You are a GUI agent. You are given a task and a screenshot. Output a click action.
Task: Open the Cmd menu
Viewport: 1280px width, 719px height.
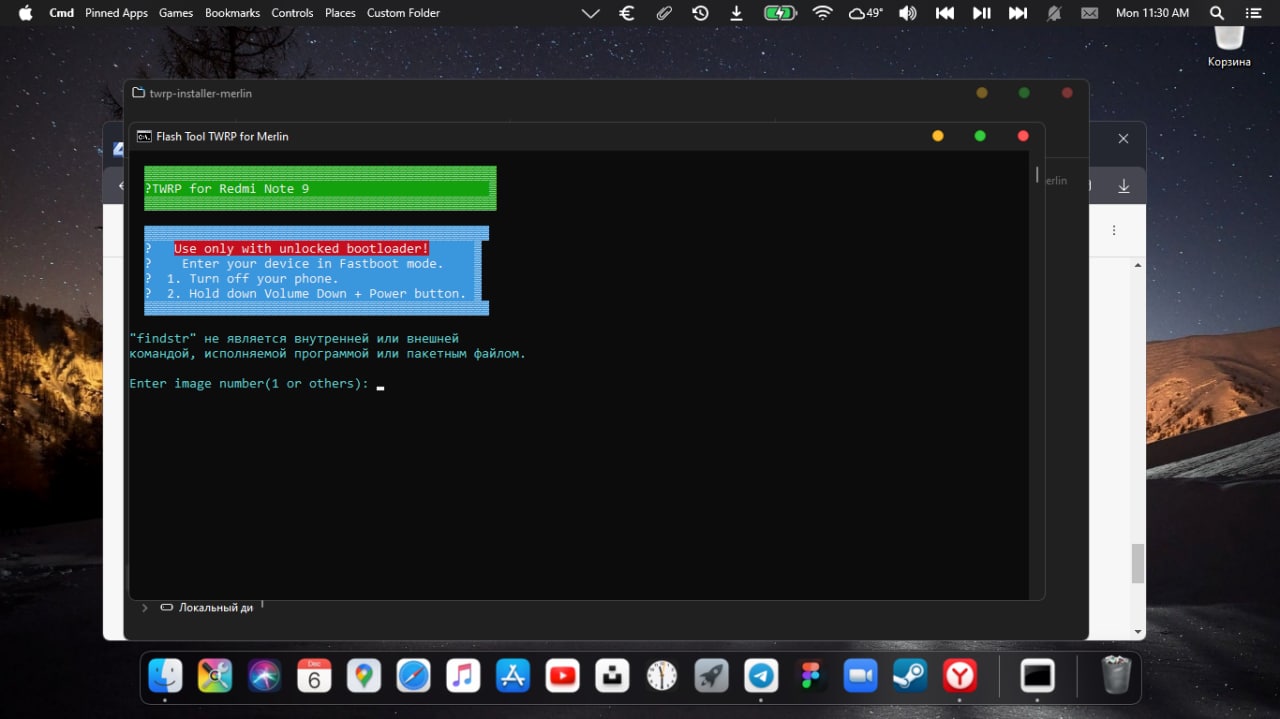point(61,13)
